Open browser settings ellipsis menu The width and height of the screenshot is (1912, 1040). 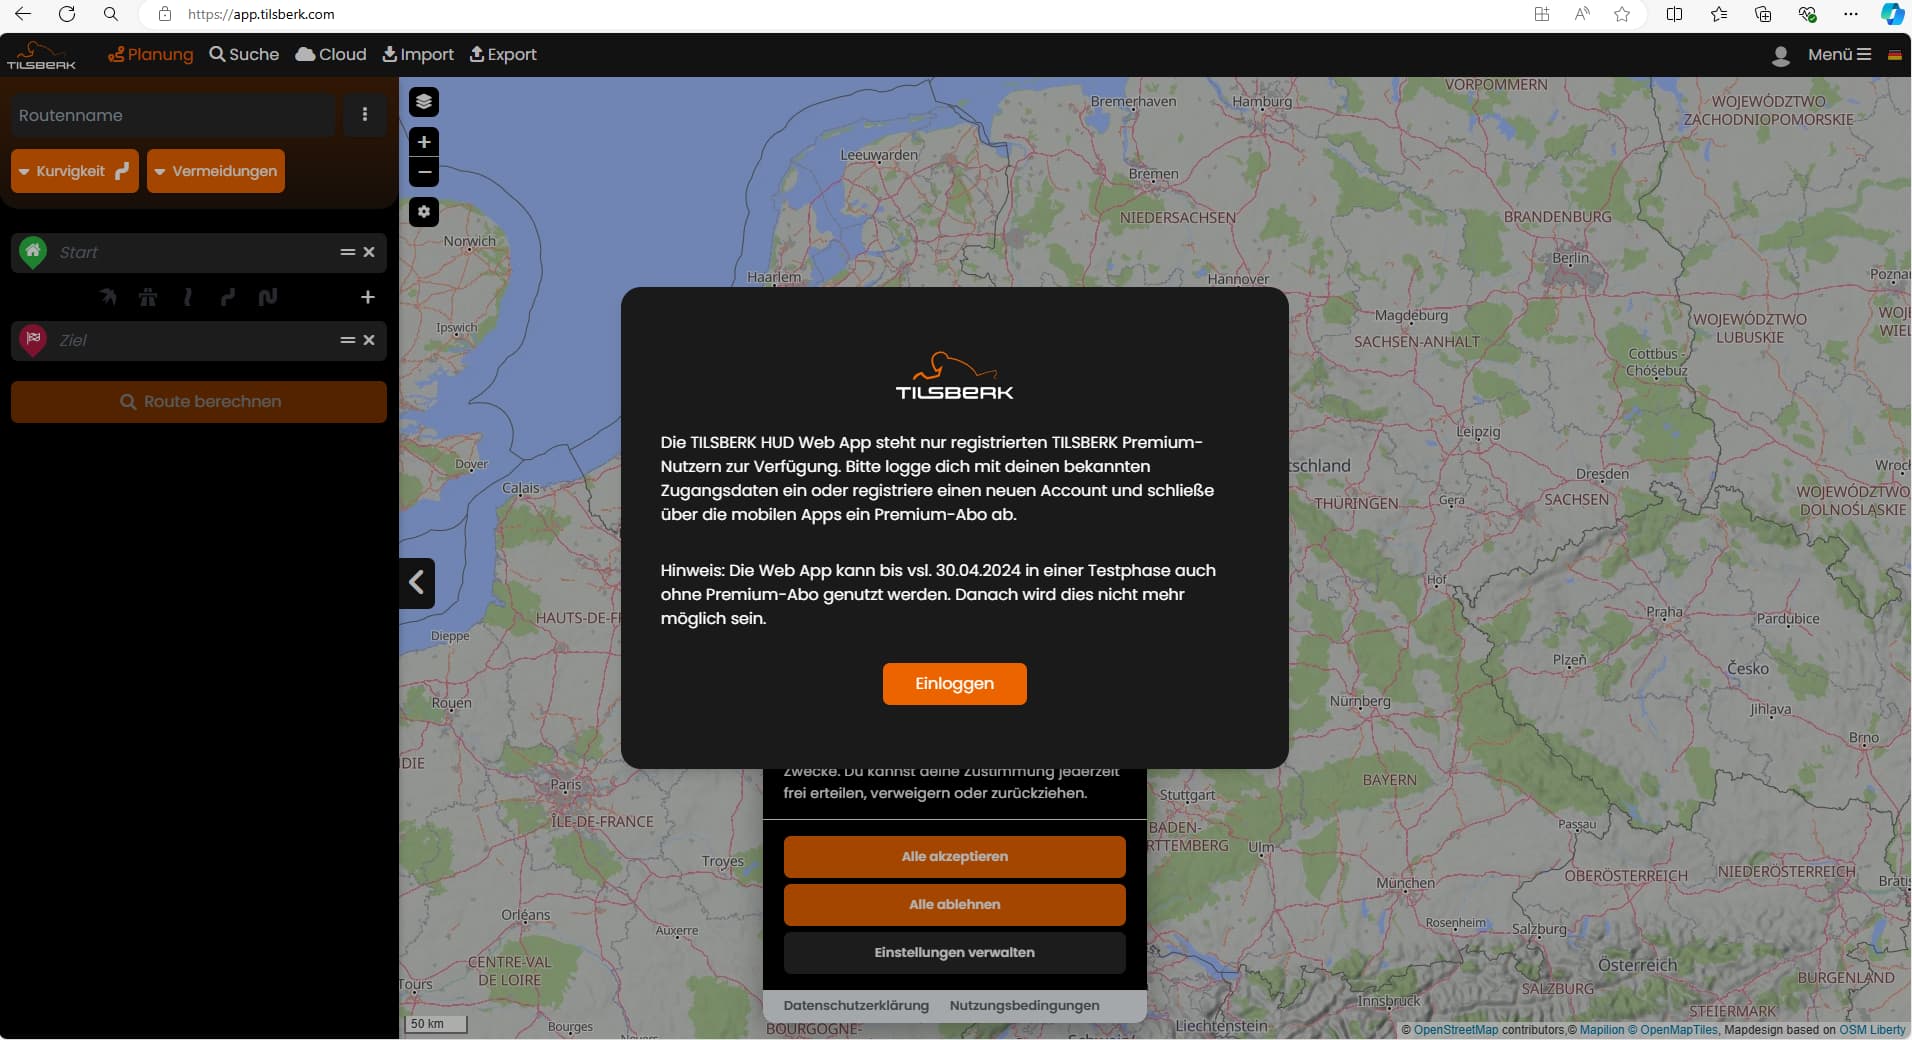pos(1851,14)
